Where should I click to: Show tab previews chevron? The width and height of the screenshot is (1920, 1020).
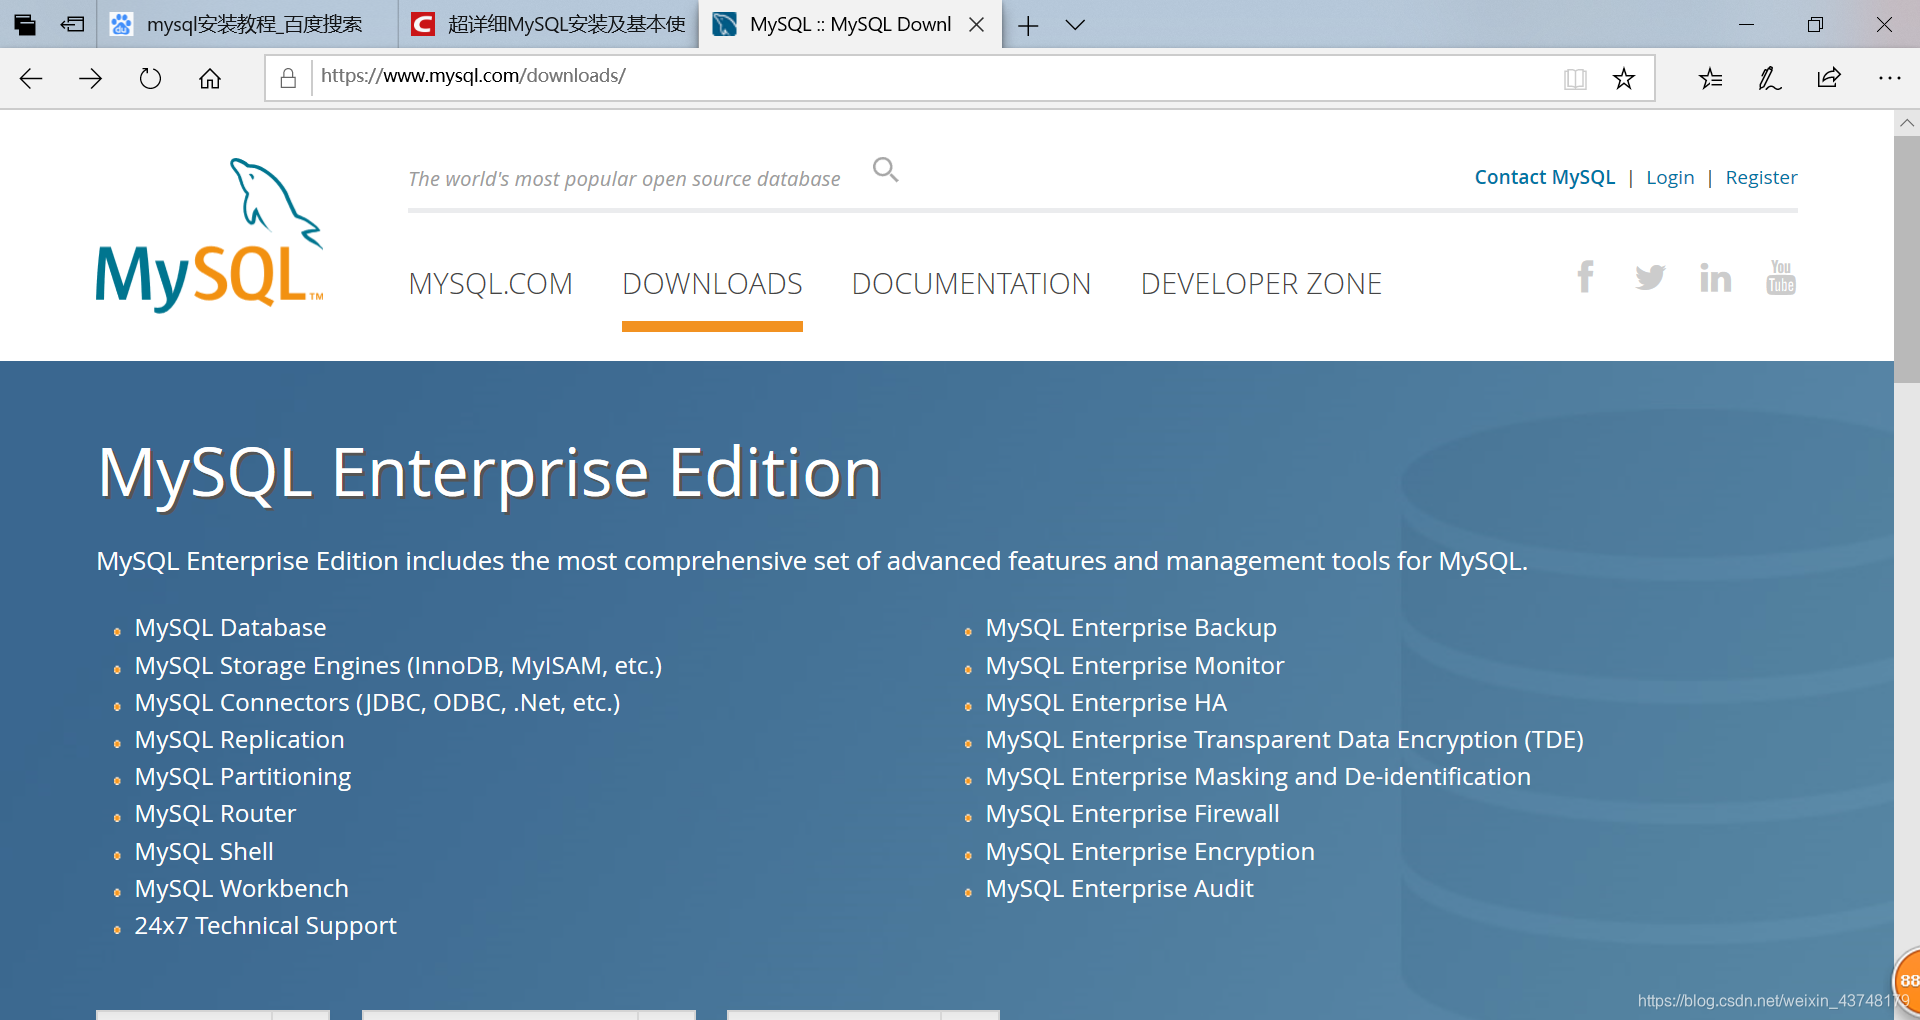click(x=1075, y=25)
